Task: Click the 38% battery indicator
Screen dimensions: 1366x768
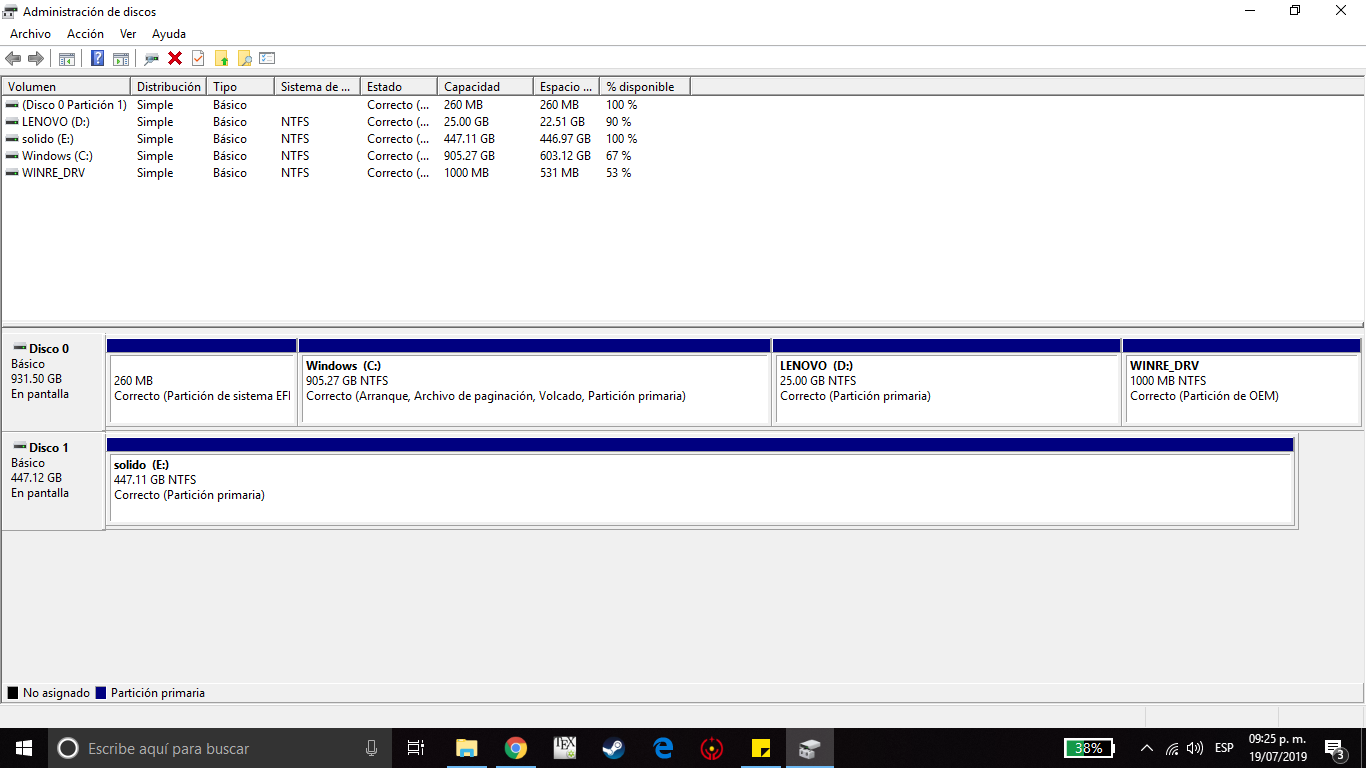Action: pos(1089,748)
